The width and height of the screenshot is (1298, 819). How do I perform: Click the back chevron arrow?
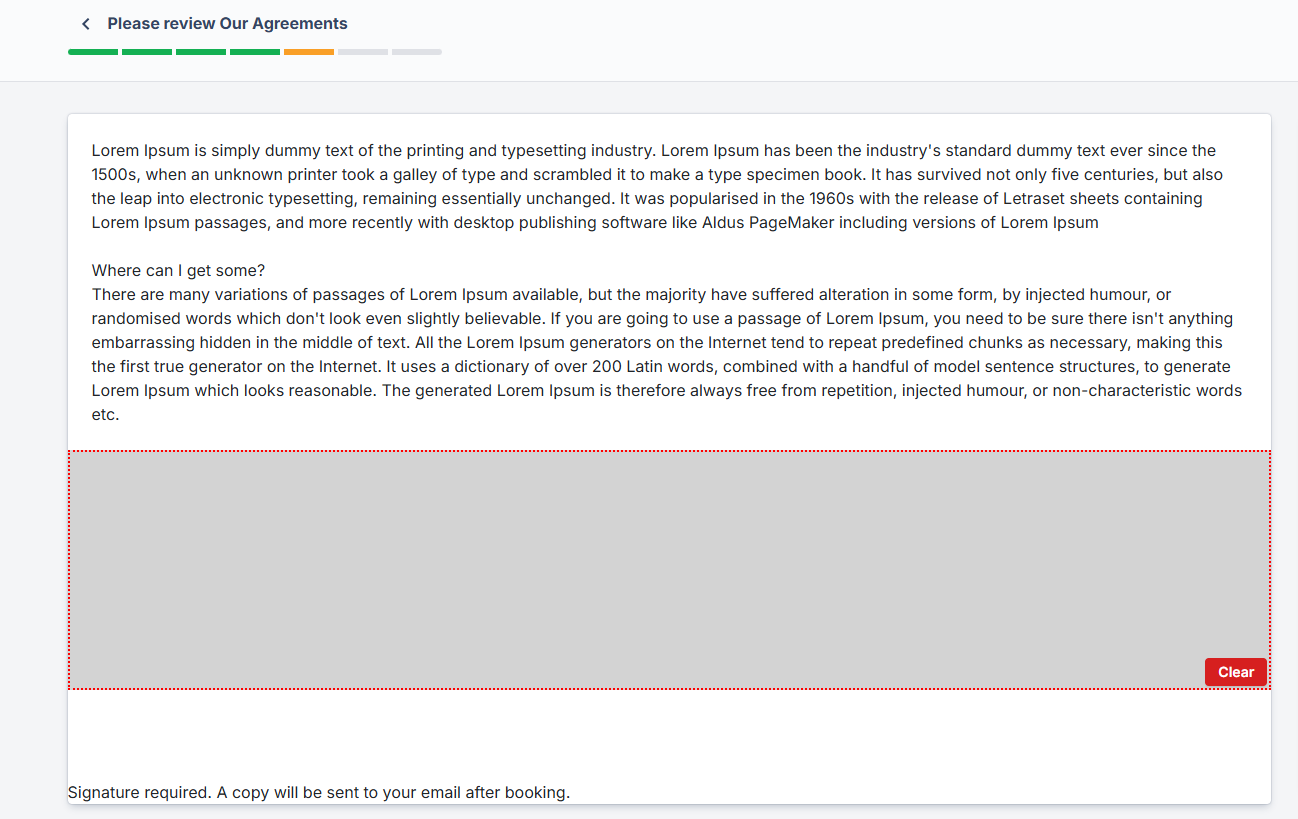tap(86, 24)
